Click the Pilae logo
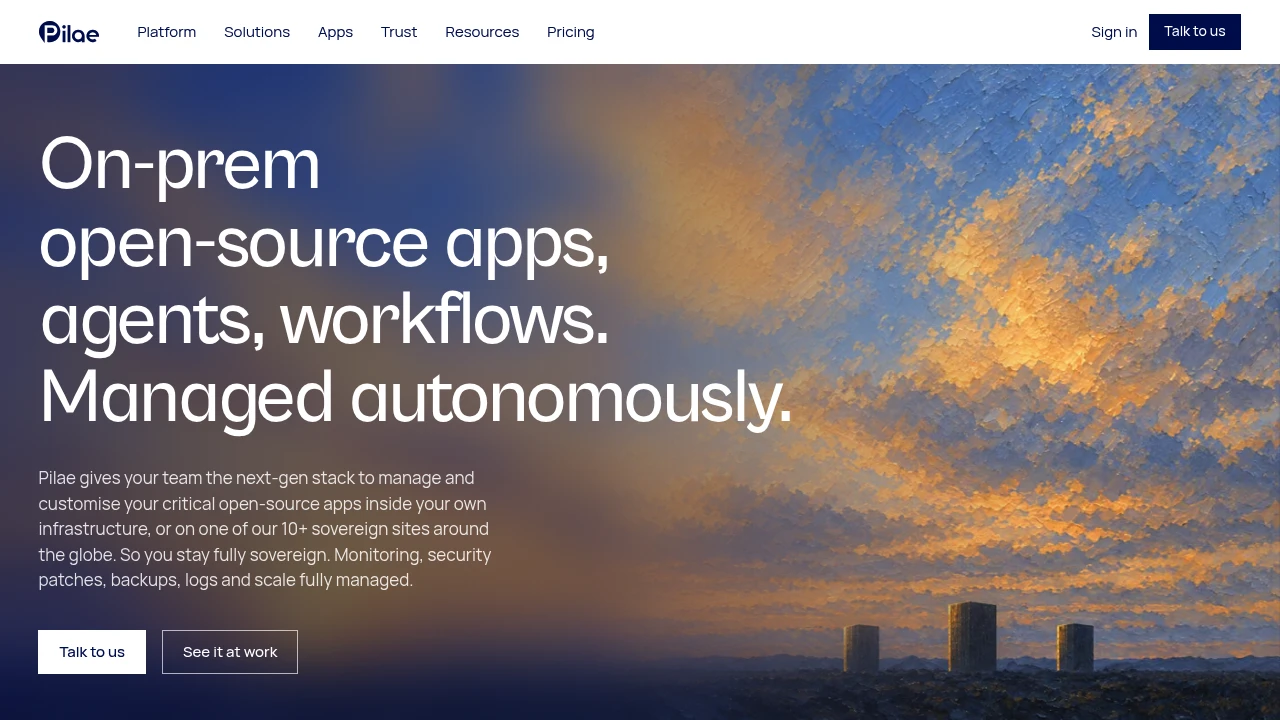The height and width of the screenshot is (720, 1280). [x=69, y=32]
